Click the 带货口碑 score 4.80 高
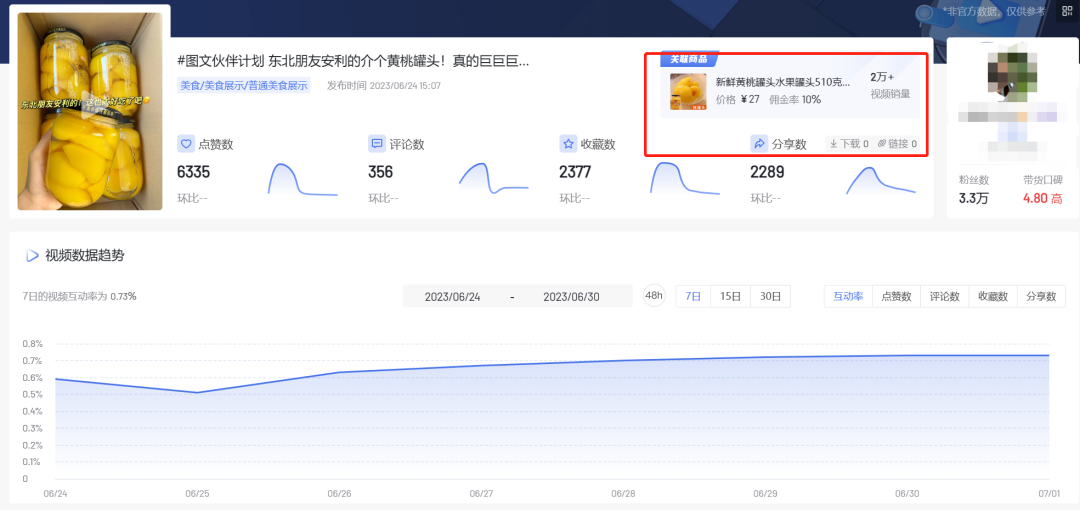 coord(1043,199)
